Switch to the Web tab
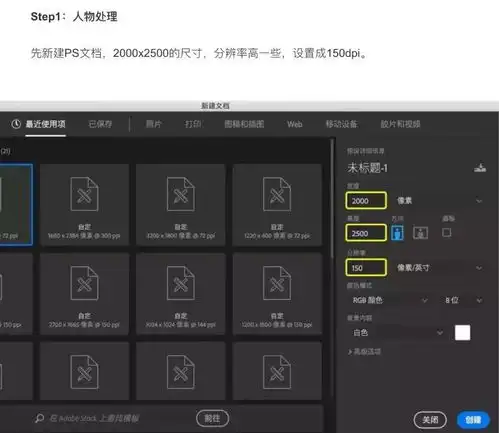 pos(295,124)
